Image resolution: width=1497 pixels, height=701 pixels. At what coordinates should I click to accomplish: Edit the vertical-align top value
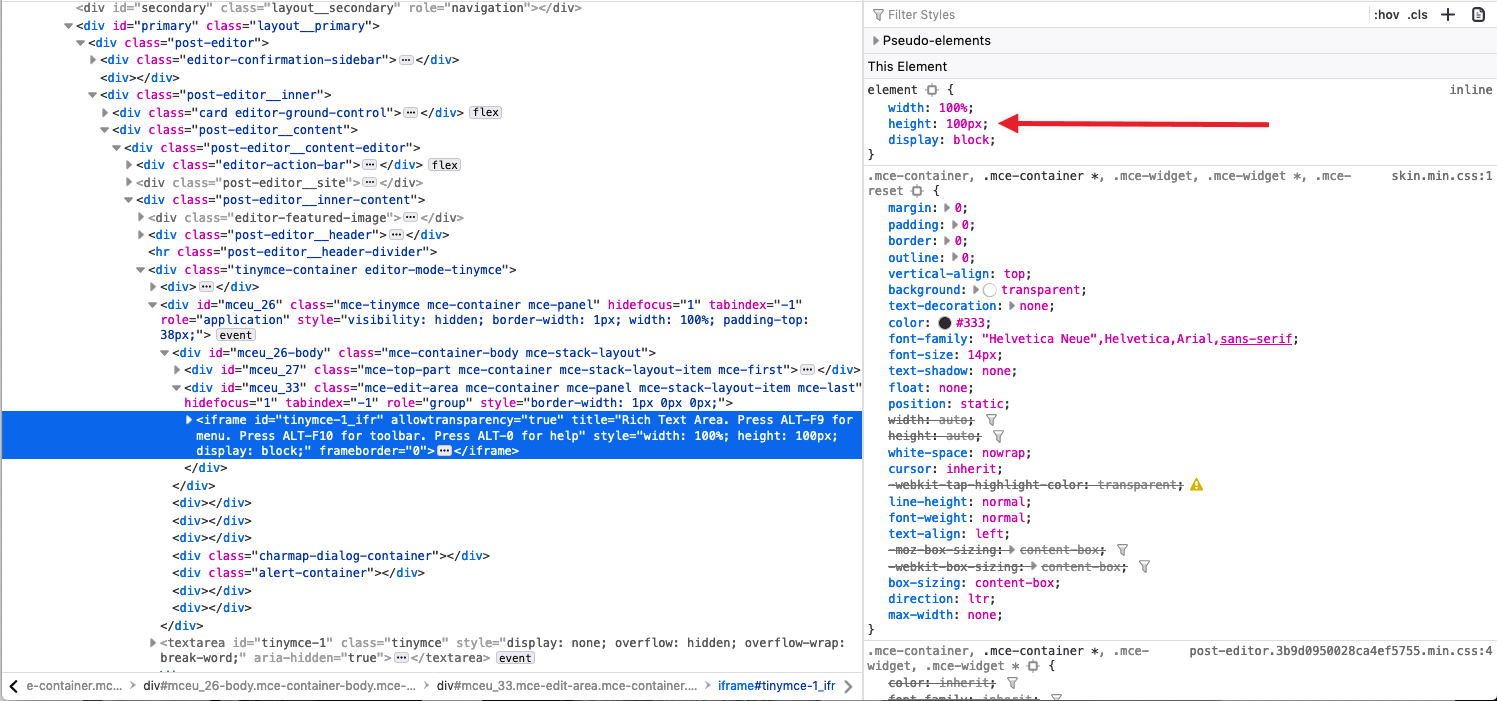1015,274
